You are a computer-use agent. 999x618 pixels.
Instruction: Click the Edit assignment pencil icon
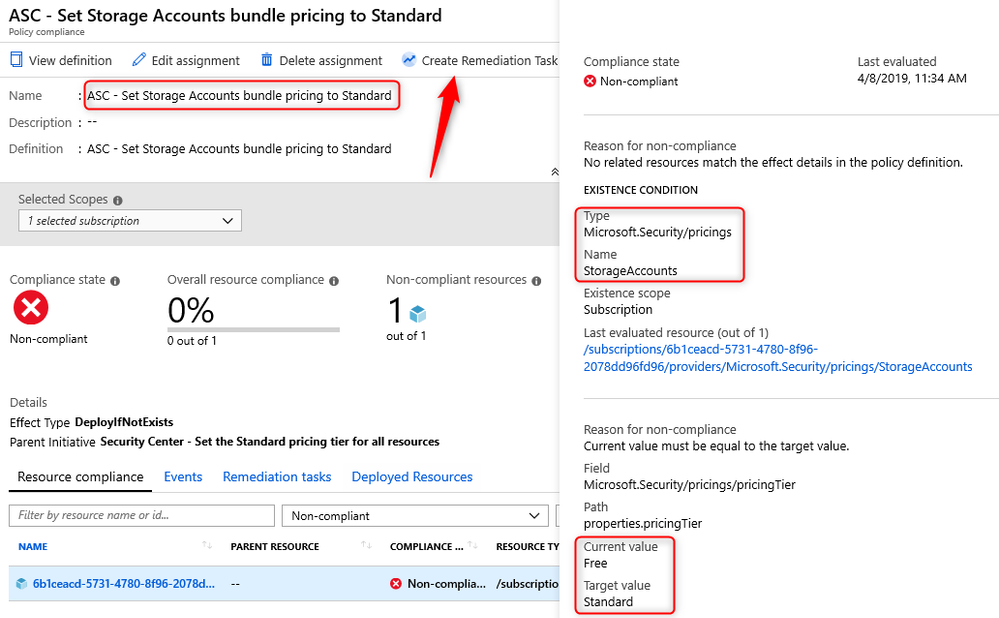[139, 60]
